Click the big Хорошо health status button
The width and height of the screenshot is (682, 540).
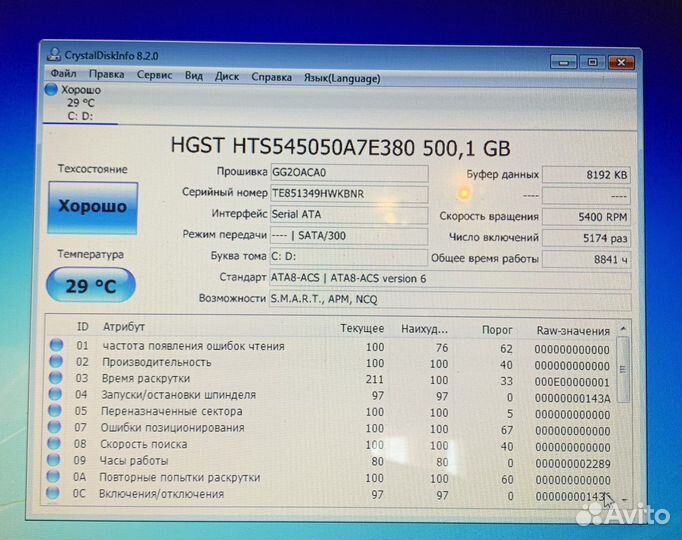(x=93, y=208)
